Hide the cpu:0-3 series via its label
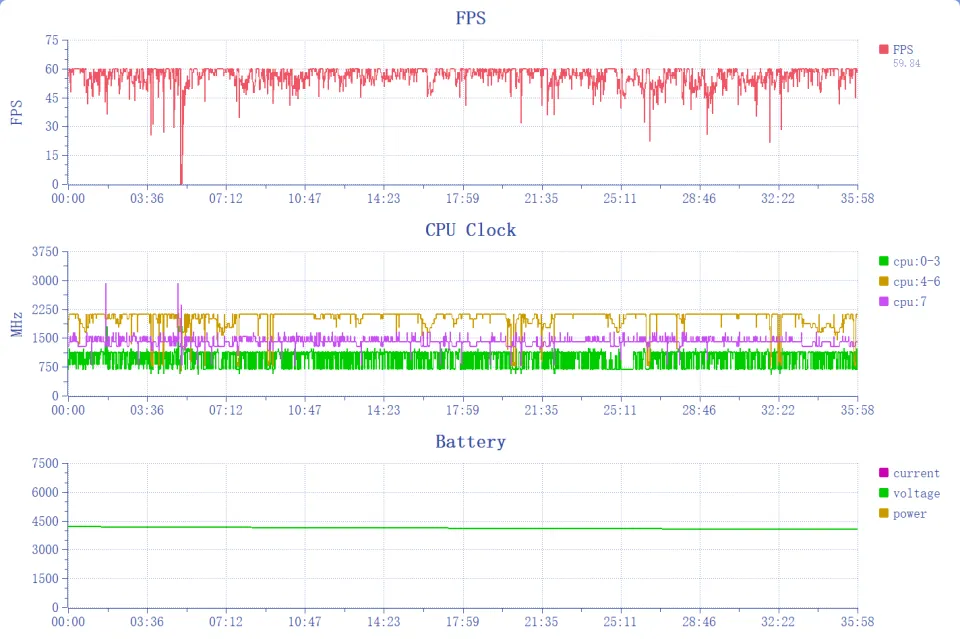 916,261
